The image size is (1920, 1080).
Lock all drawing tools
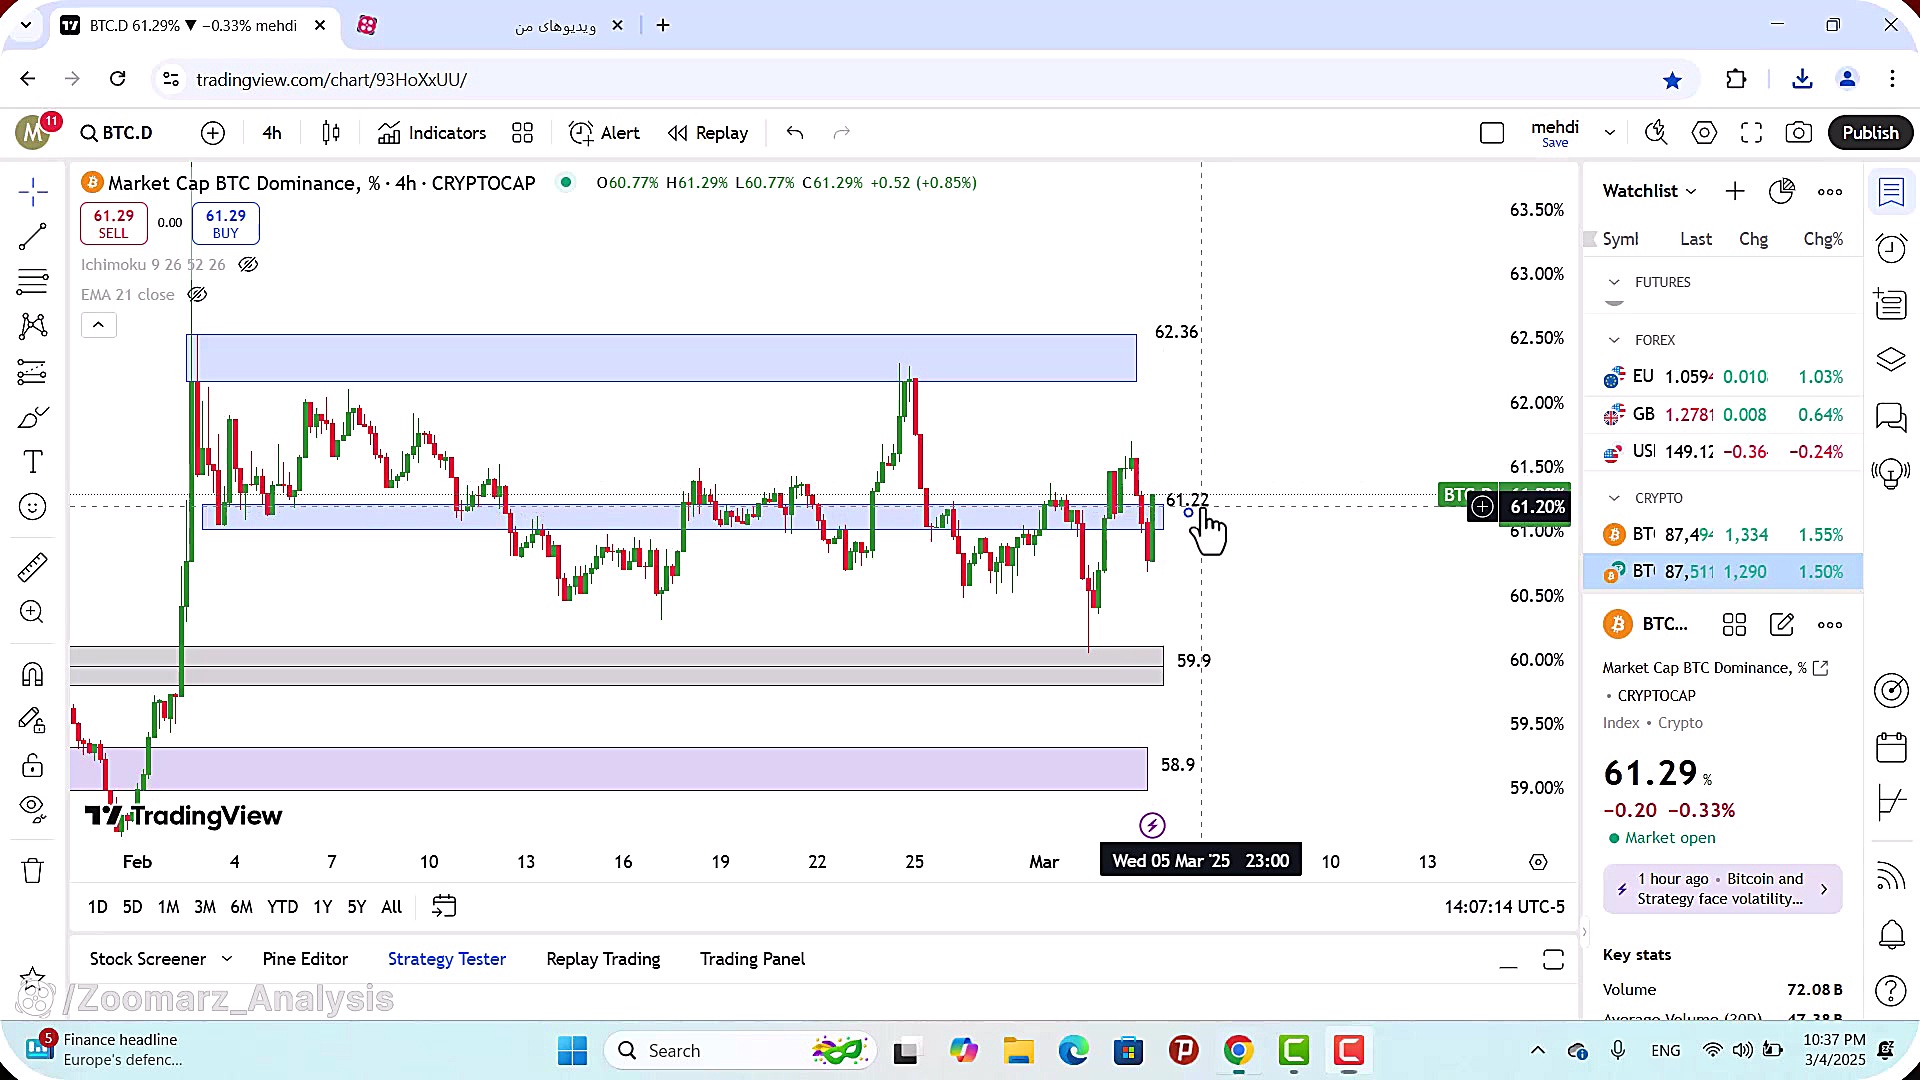point(33,766)
